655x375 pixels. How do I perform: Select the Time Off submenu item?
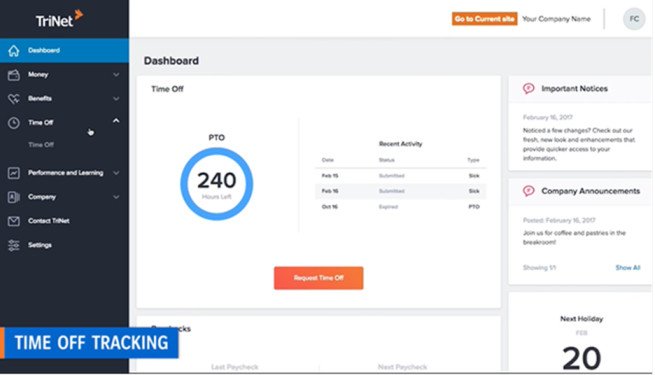point(41,145)
